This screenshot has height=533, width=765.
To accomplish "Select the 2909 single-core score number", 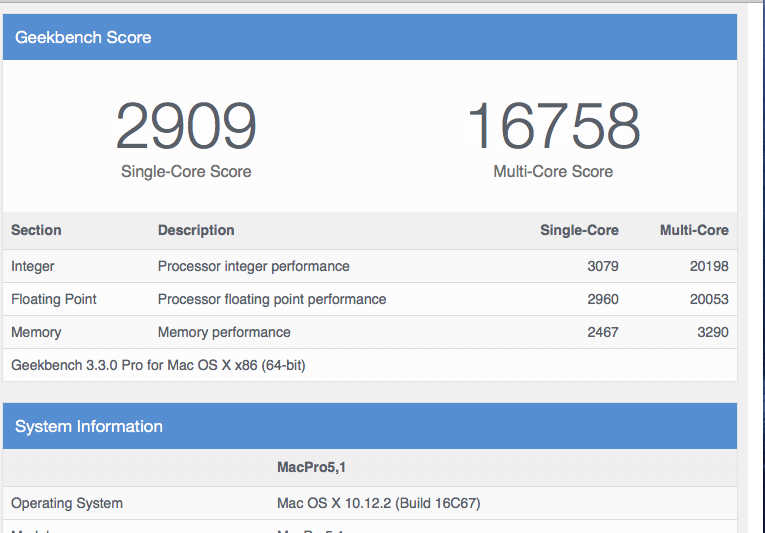I will point(186,126).
